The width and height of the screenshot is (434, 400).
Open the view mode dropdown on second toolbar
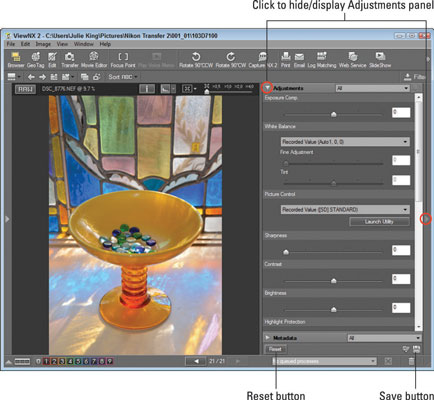[x=14, y=77]
